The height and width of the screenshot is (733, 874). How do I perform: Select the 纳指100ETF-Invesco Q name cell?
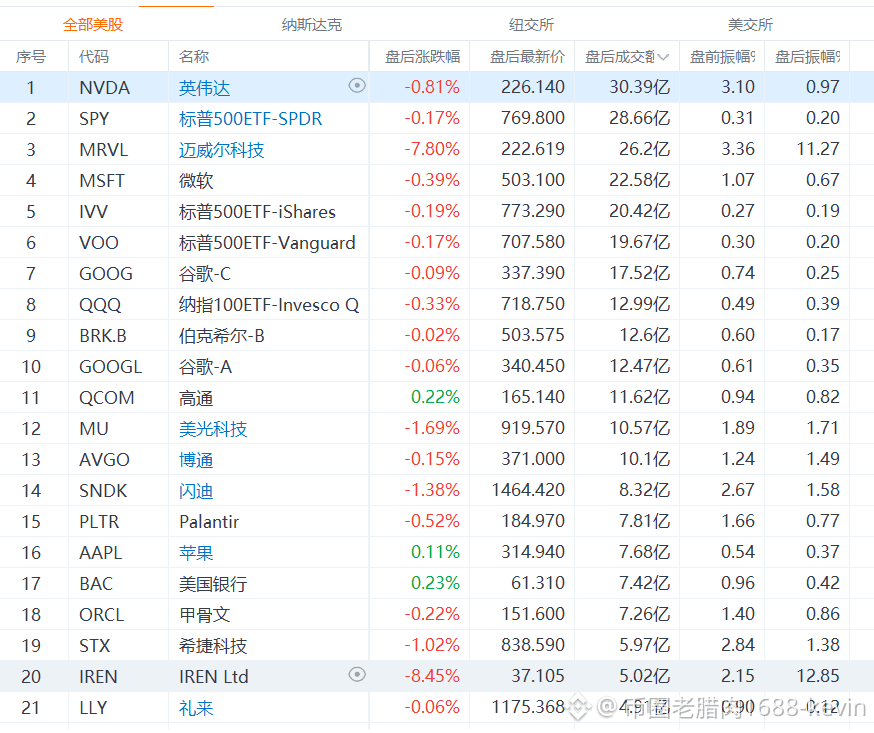pyautogui.click(x=269, y=305)
